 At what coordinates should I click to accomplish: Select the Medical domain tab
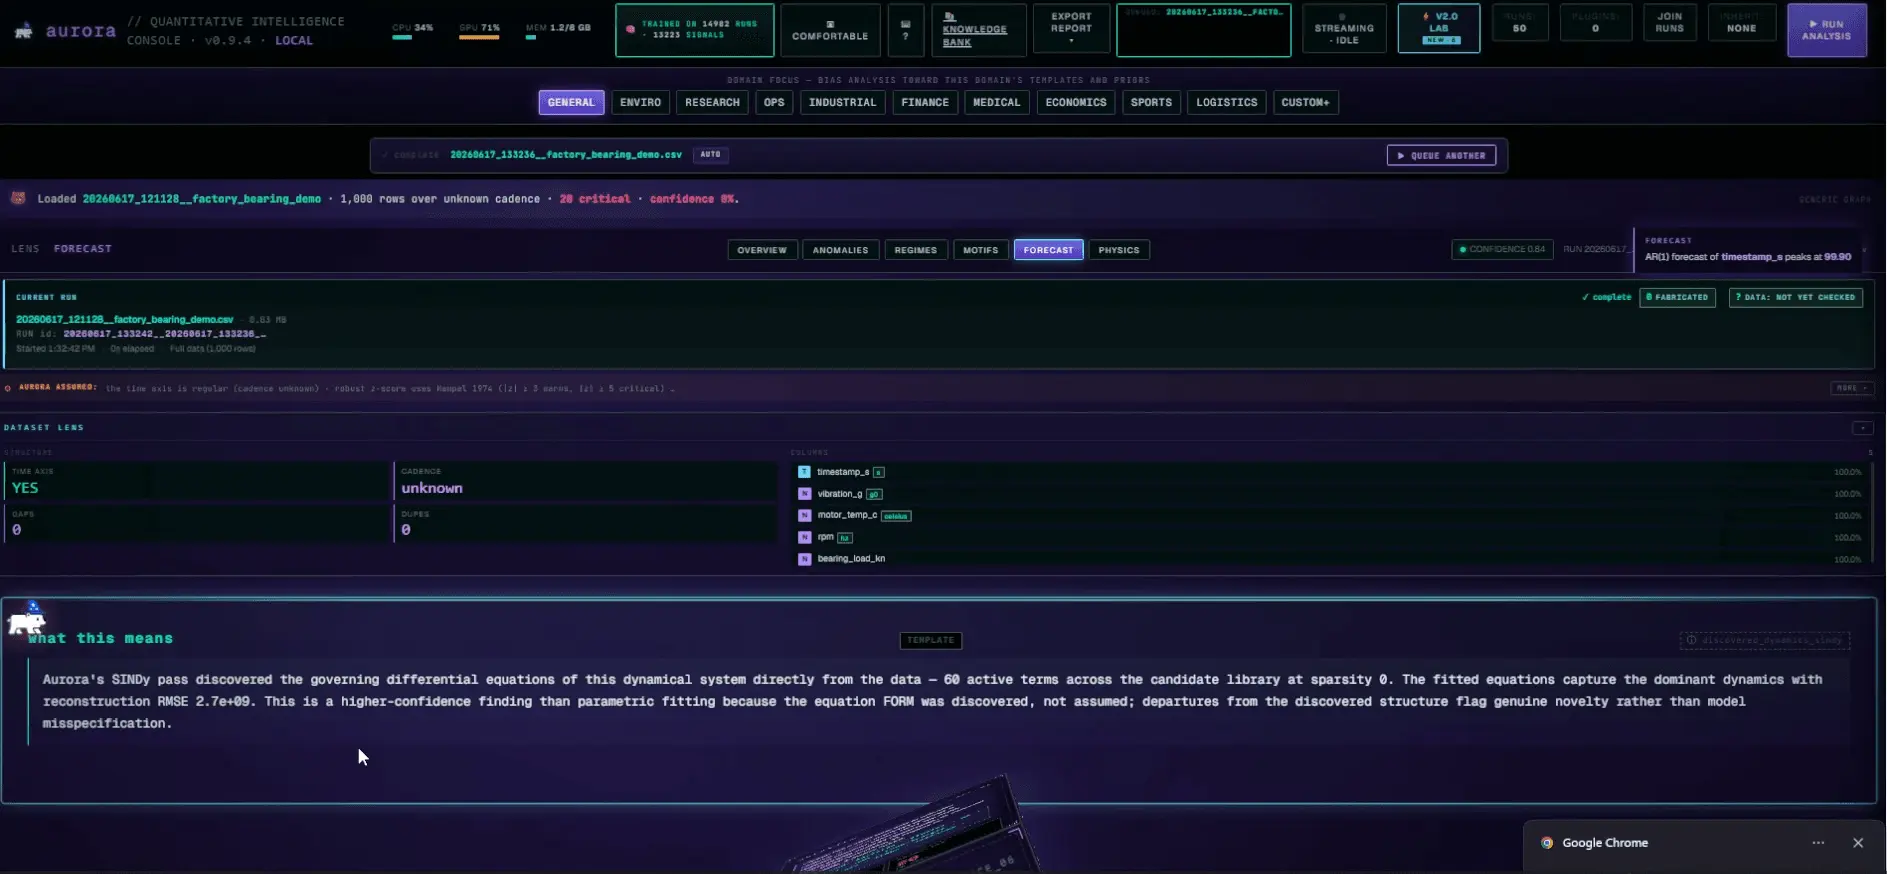(997, 102)
